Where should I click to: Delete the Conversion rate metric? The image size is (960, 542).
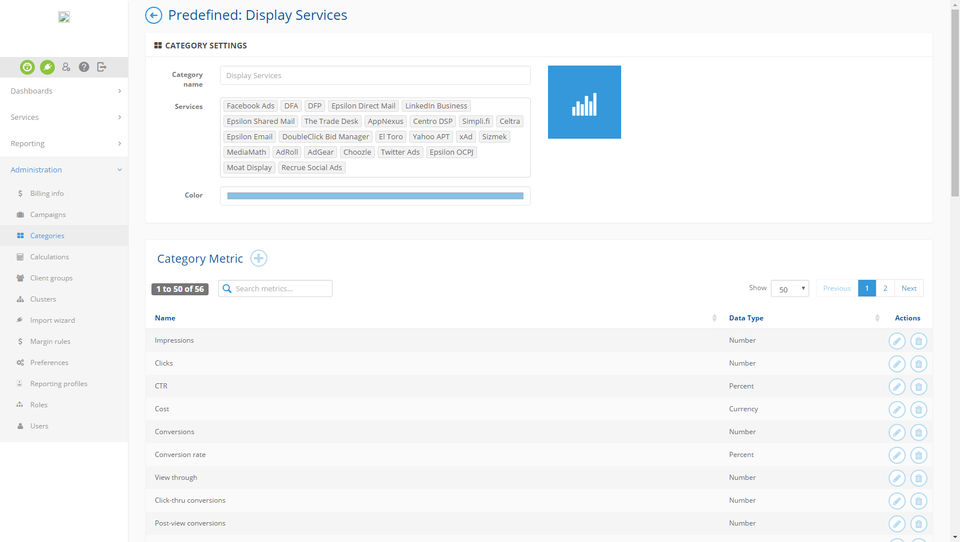click(918, 455)
